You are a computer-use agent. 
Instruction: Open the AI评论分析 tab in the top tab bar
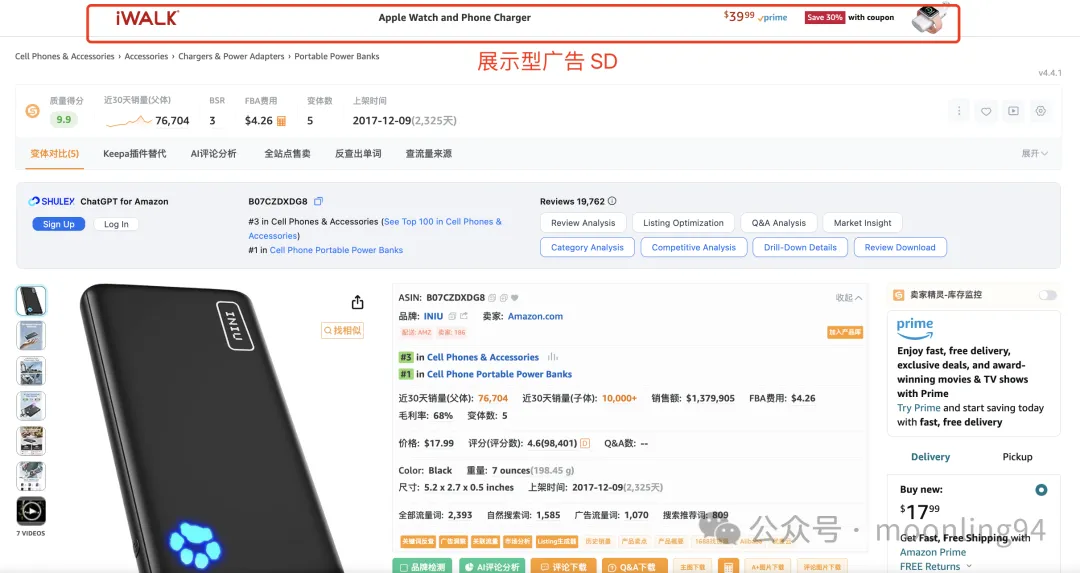coord(214,154)
